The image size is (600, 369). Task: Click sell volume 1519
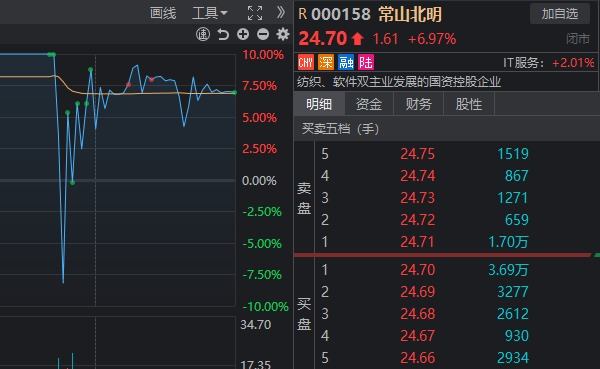(x=513, y=154)
